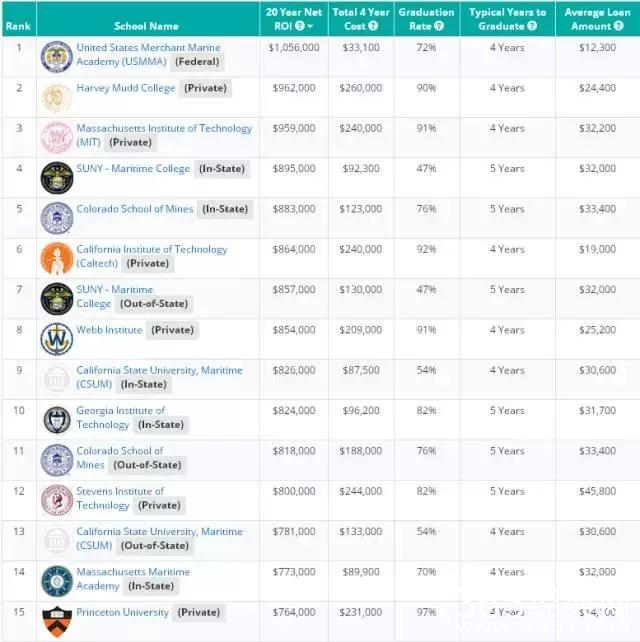The image size is (640, 642).
Task: Click the Webb Institute W logo
Action: 57,339
